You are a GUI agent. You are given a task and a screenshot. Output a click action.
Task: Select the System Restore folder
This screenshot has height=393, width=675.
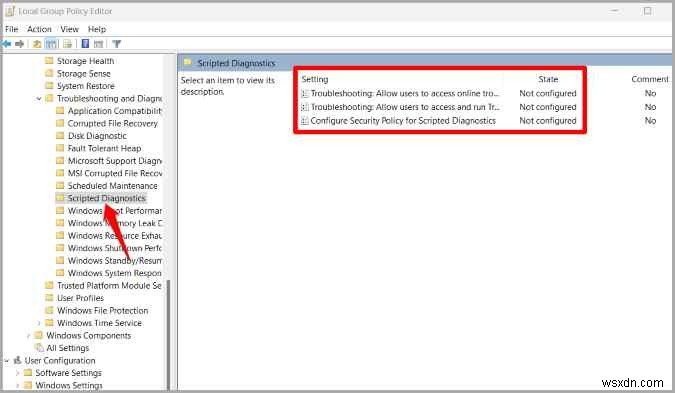click(86, 86)
